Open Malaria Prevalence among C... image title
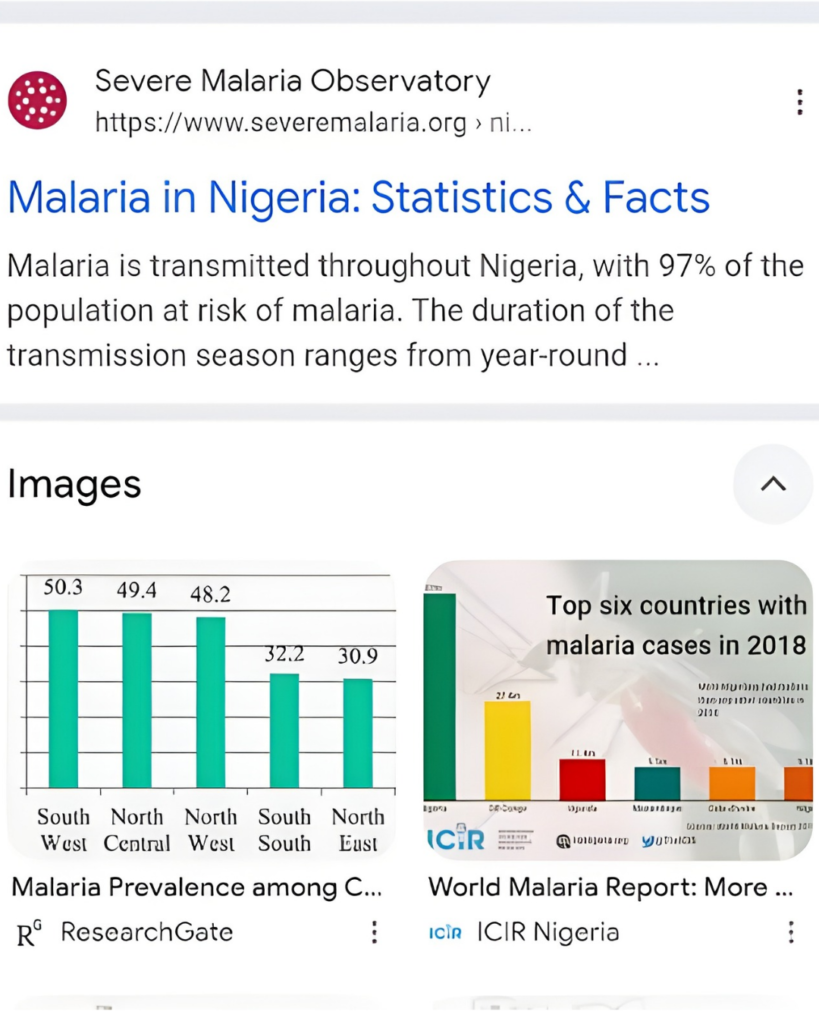The image size is (819, 1024). pos(197,888)
